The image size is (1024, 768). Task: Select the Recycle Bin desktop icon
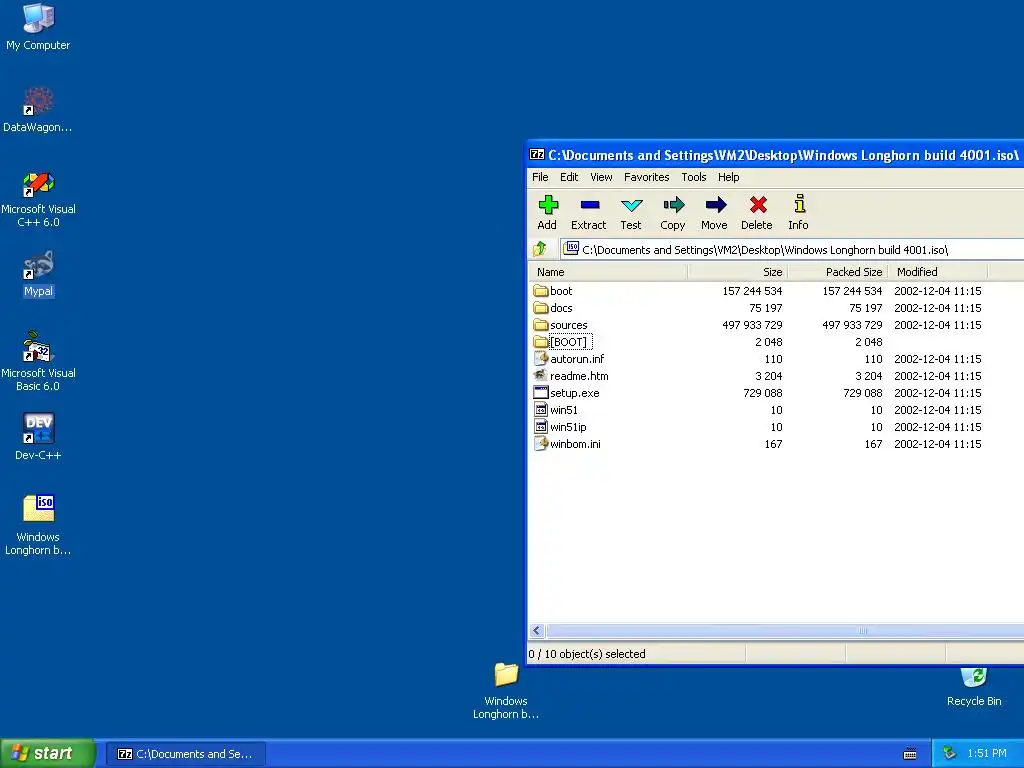tap(974, 687)
